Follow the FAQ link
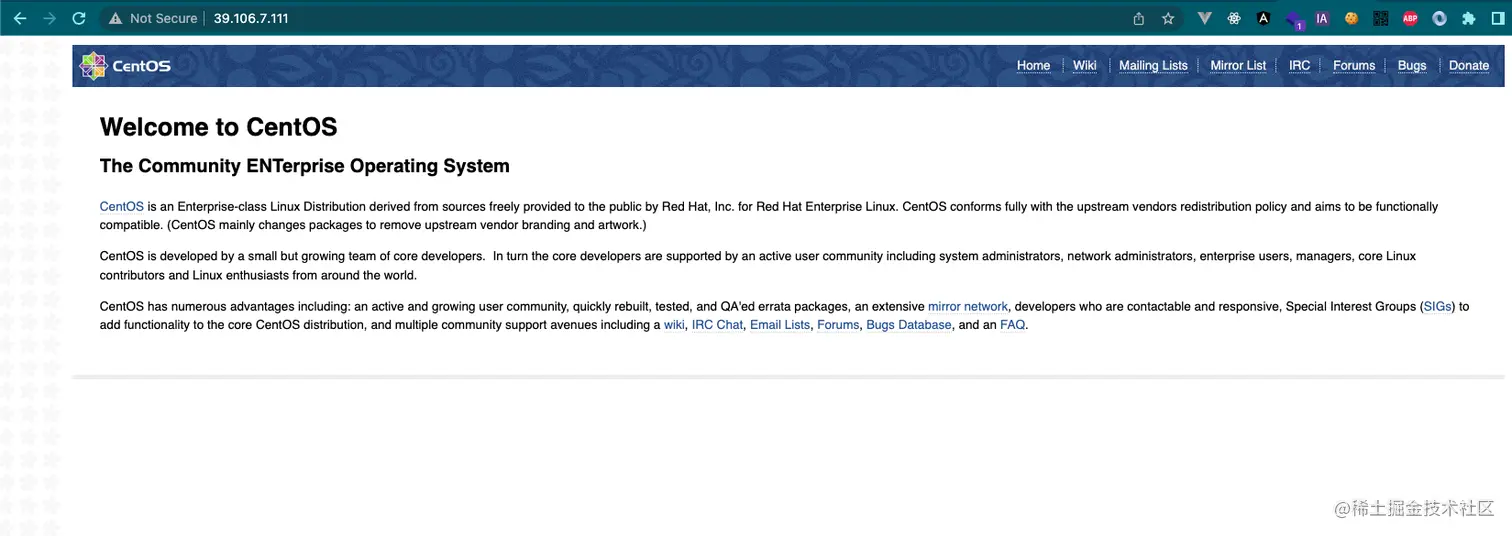The image size is (1512, 536). tap(1013, 325)
